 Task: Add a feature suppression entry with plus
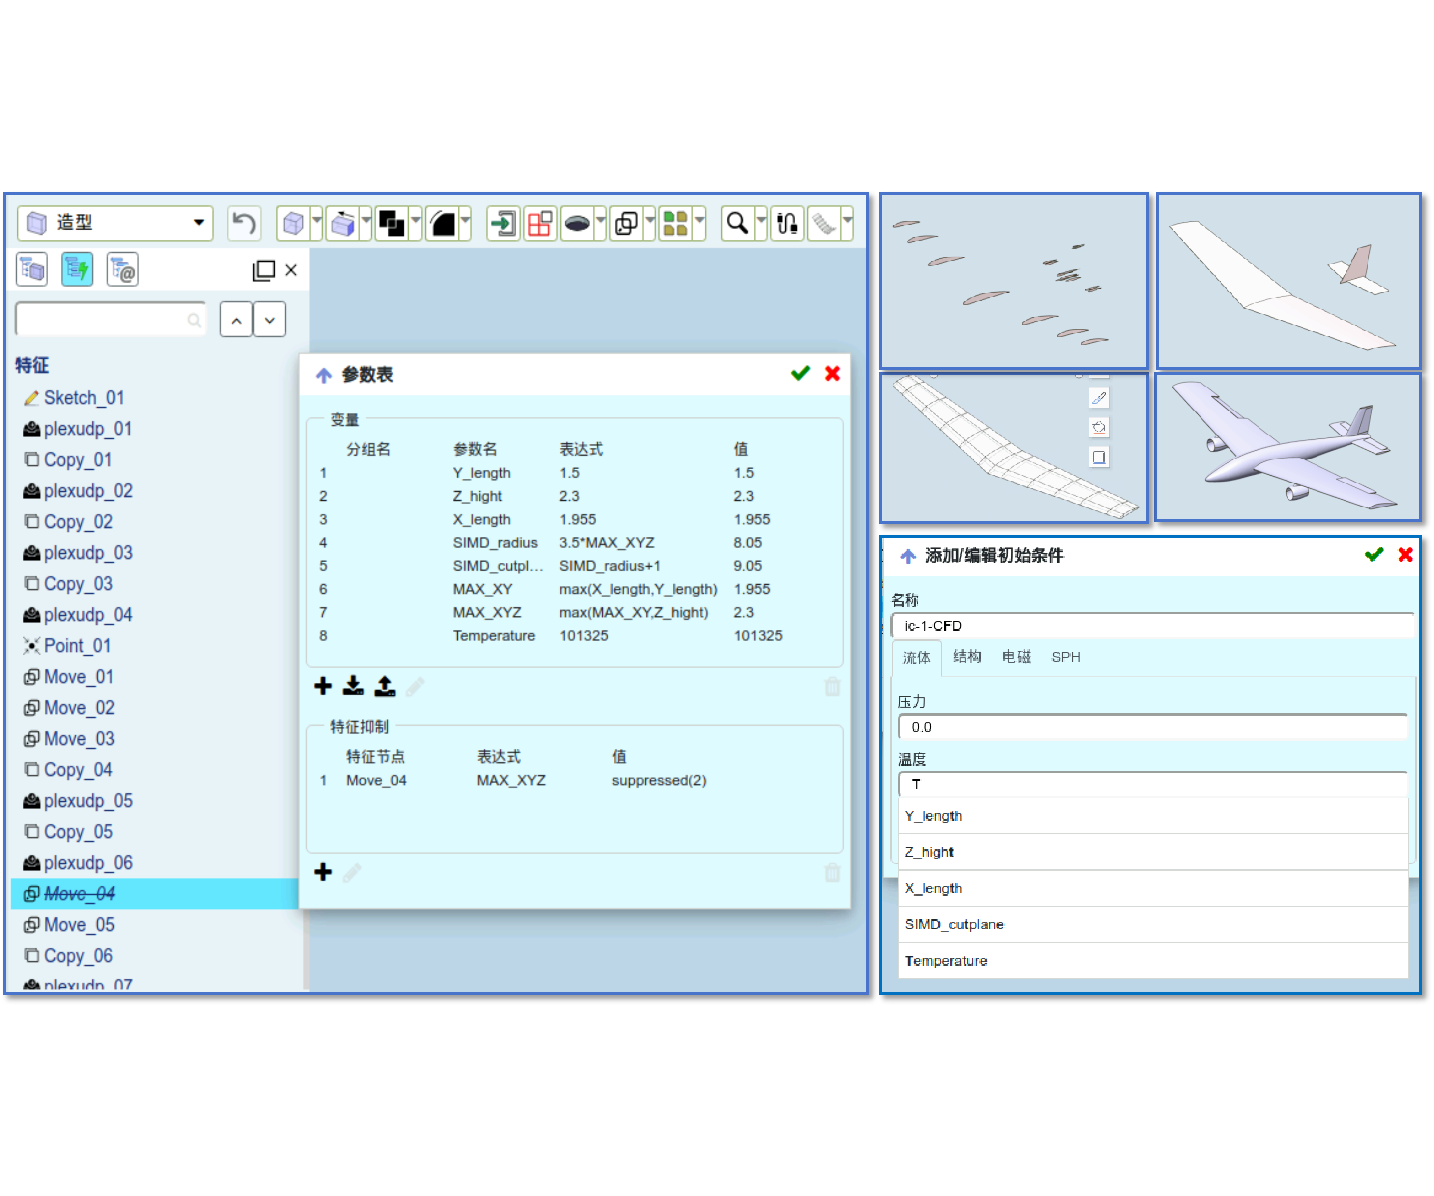(x=323, y=872)
